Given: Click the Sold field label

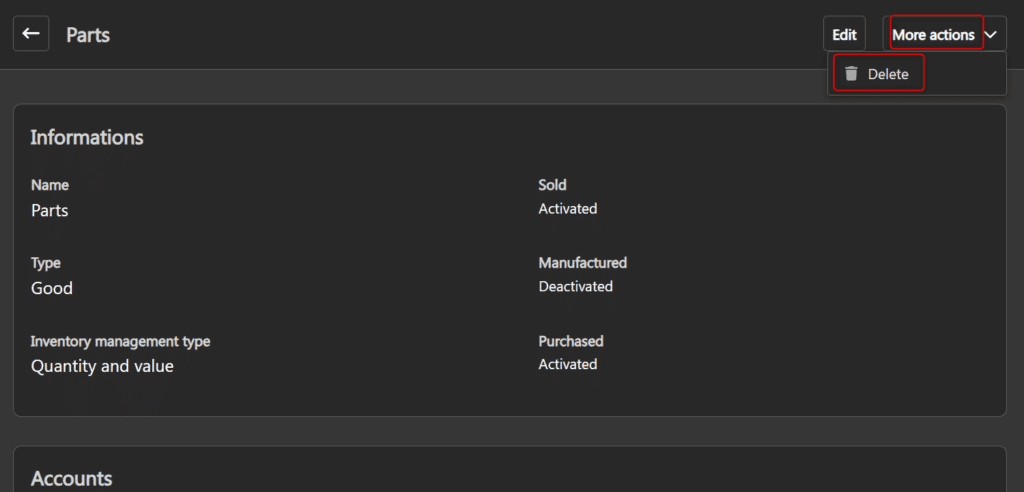Looking at the screenshot, I should coord(552,185).
